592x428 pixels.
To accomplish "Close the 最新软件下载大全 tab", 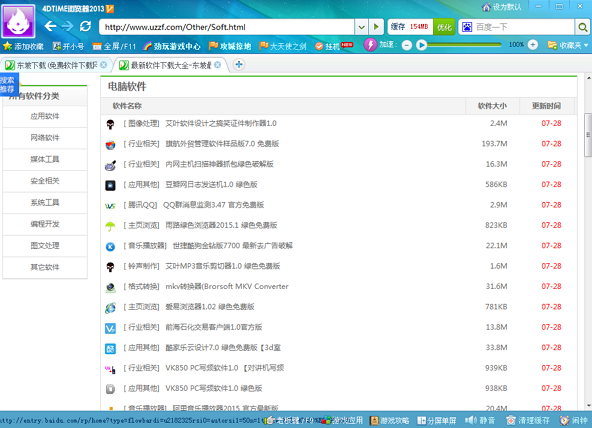I will [217, 65].
